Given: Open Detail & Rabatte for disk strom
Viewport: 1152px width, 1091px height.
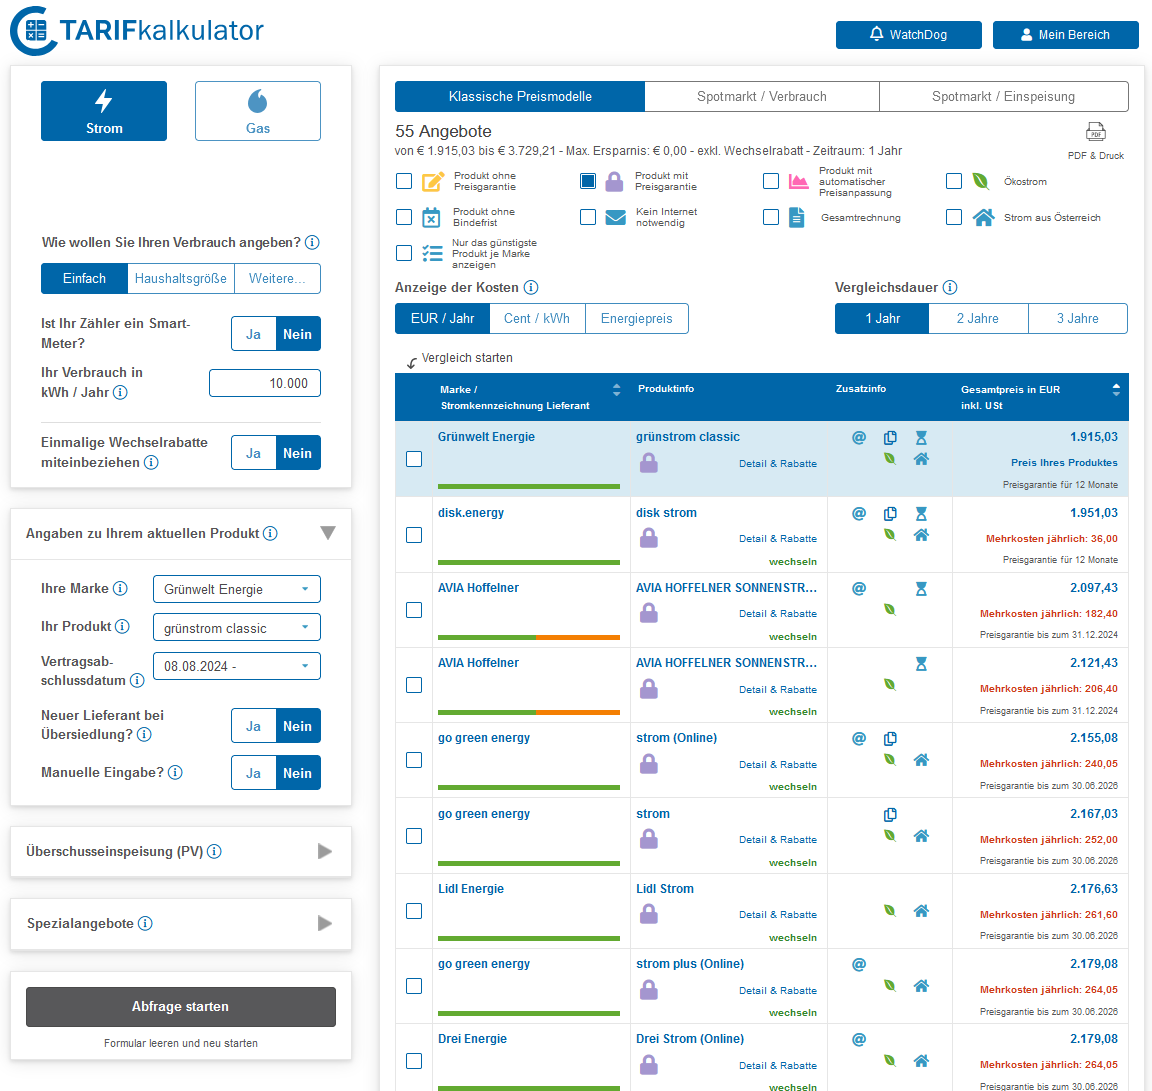Looking at the screenshot, I should (778, 539).
